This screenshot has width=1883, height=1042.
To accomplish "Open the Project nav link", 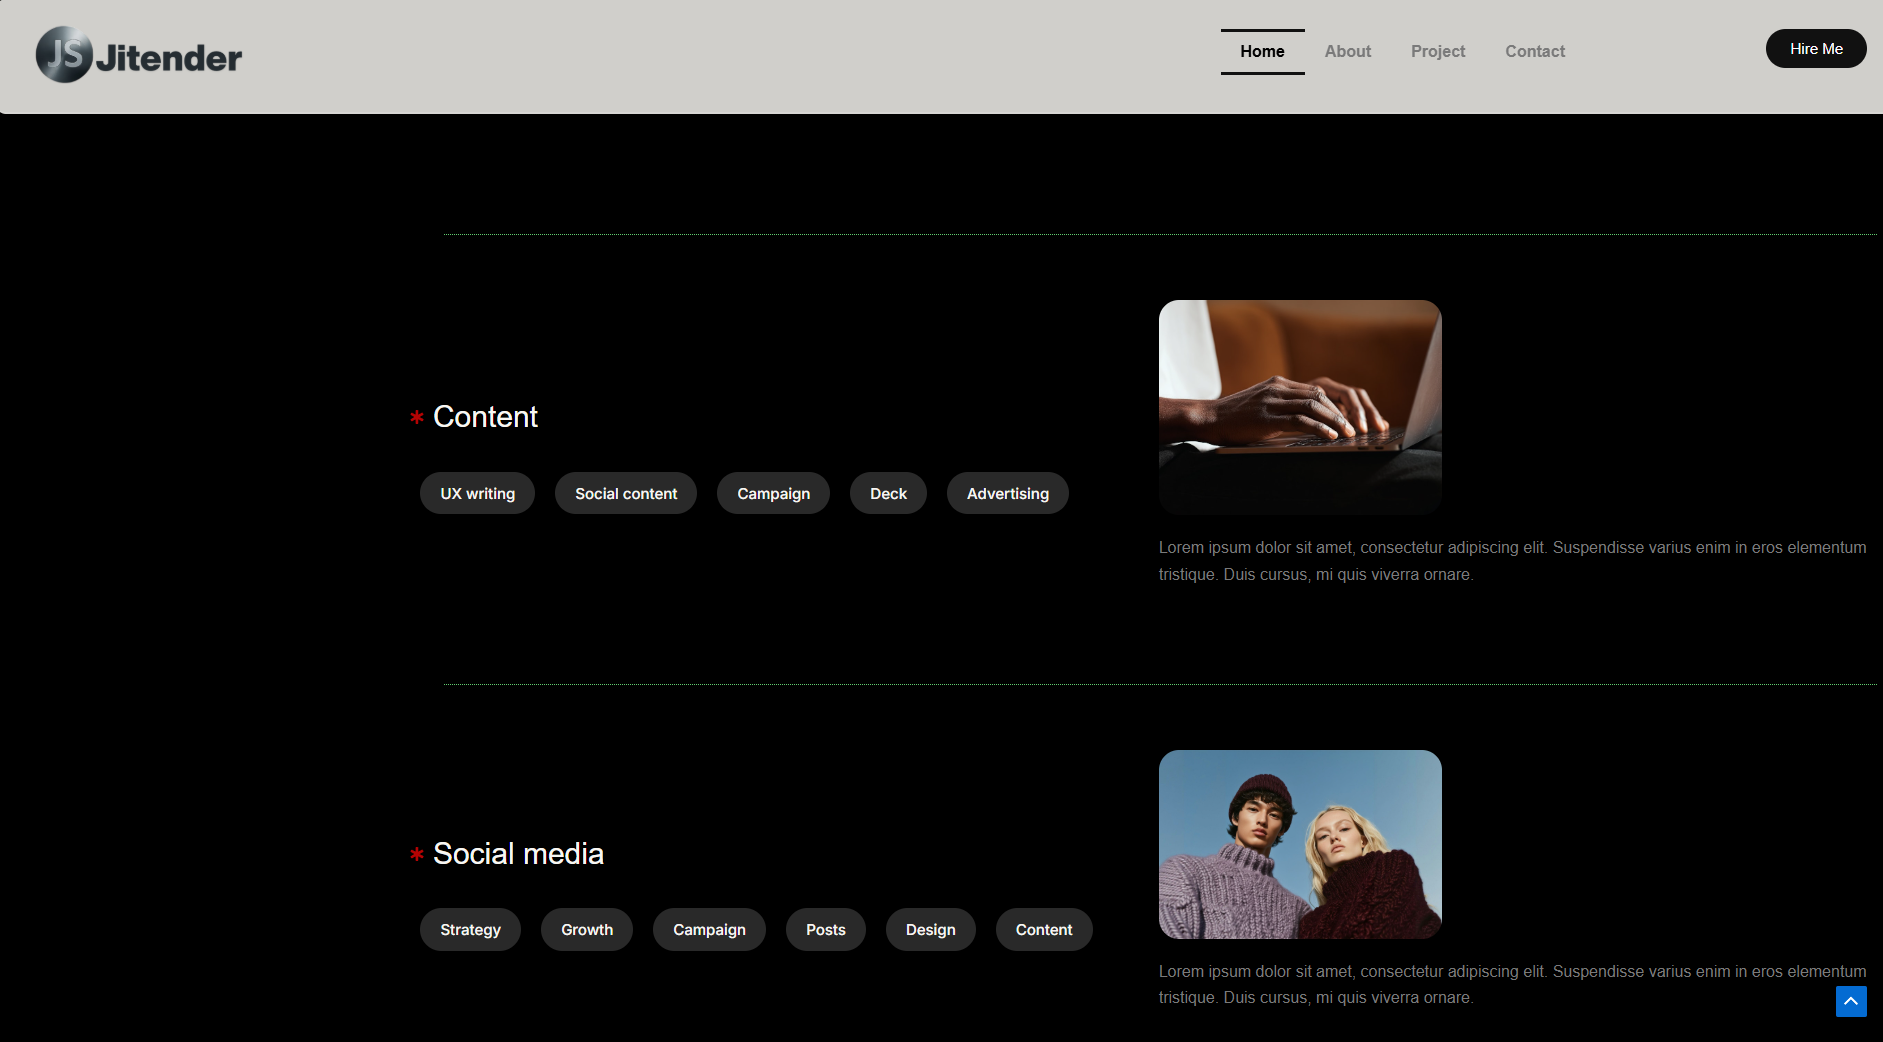I will coord(1437,51).
